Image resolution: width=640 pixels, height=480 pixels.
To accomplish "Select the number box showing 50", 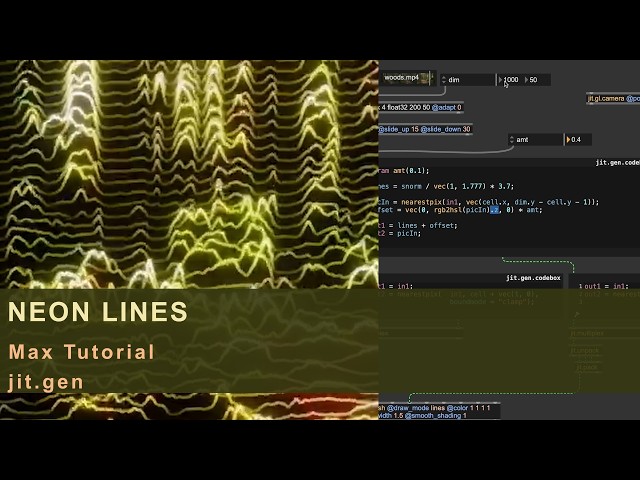I will pos(536,80).
